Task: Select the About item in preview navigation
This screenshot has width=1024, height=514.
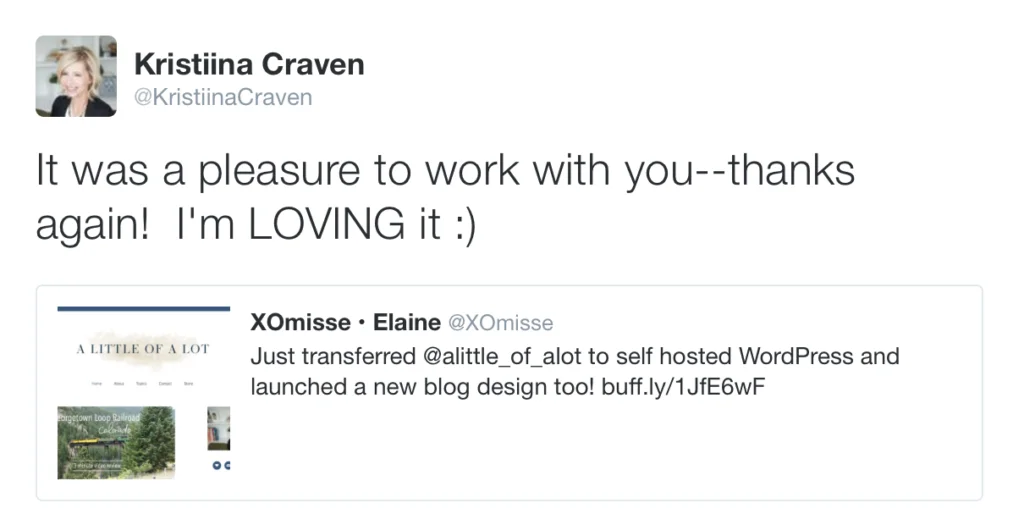Action: [119, 384]
